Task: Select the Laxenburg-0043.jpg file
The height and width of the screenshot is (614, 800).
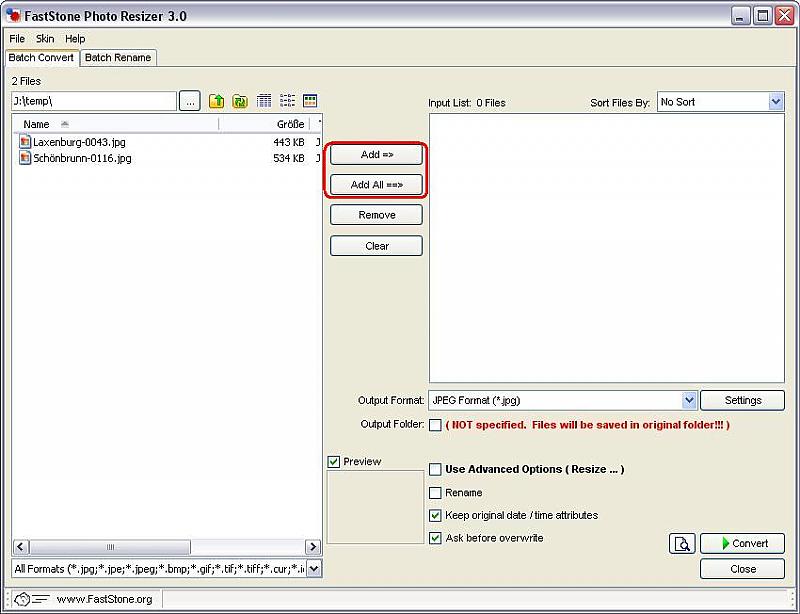Action: coord(79,142)
